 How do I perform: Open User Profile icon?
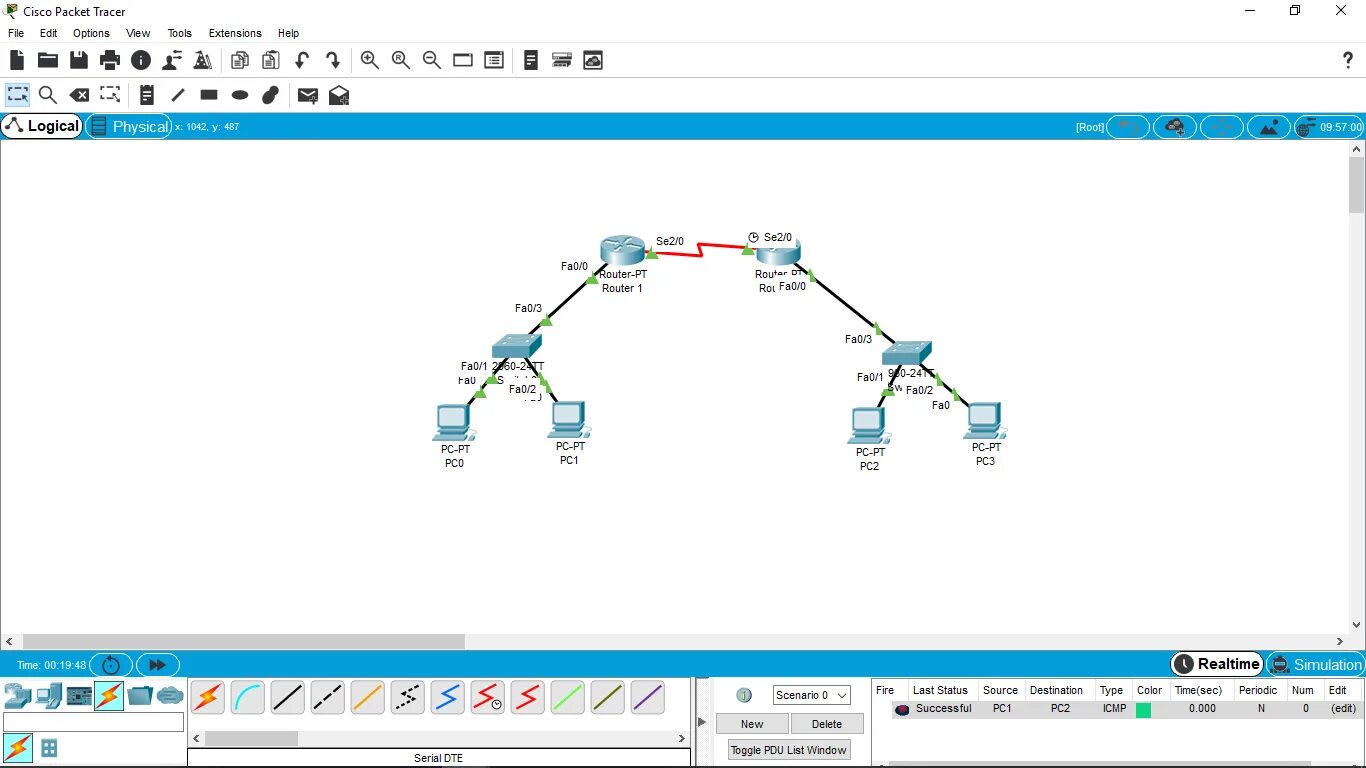172,60
